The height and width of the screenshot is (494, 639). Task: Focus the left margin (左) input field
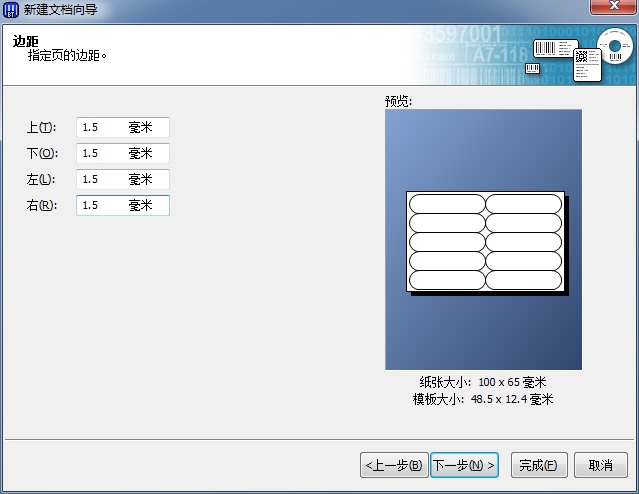pyautogui.click(x=122, y=180)
